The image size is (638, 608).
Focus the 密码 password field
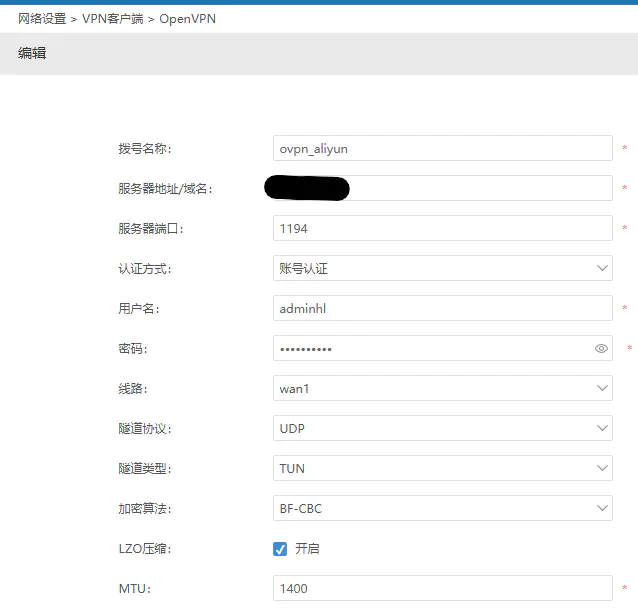tap(430, 348)
